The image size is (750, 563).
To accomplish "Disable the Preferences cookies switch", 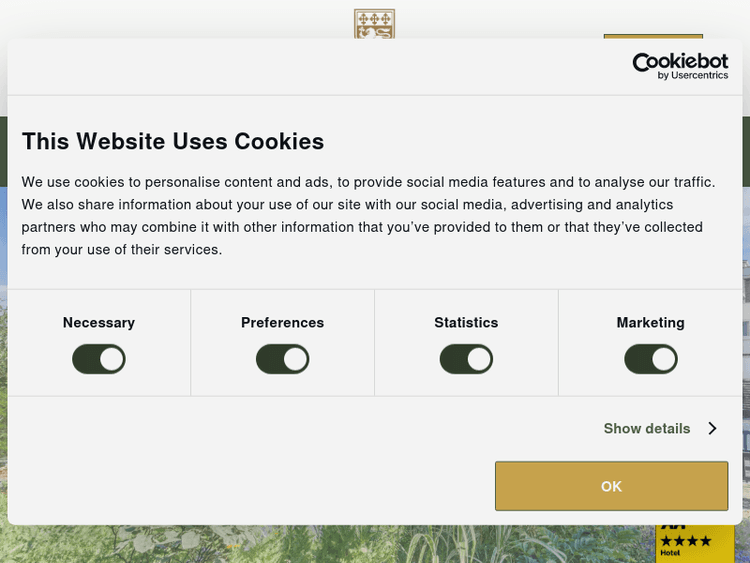I will point(283,359).
